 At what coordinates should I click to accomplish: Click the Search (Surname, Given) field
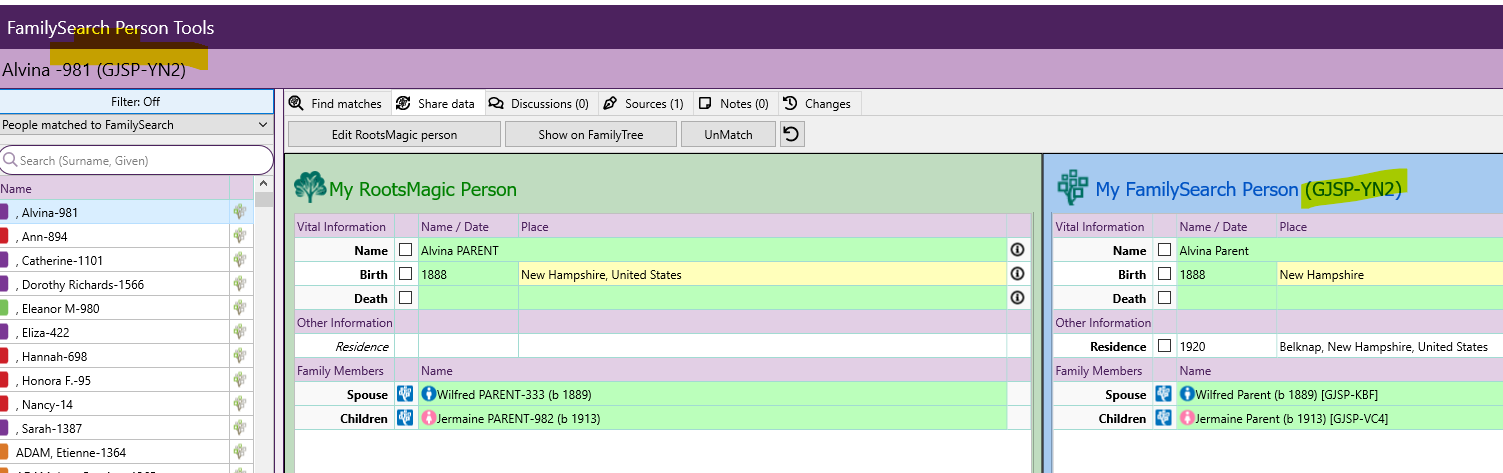tap(136, 160)
